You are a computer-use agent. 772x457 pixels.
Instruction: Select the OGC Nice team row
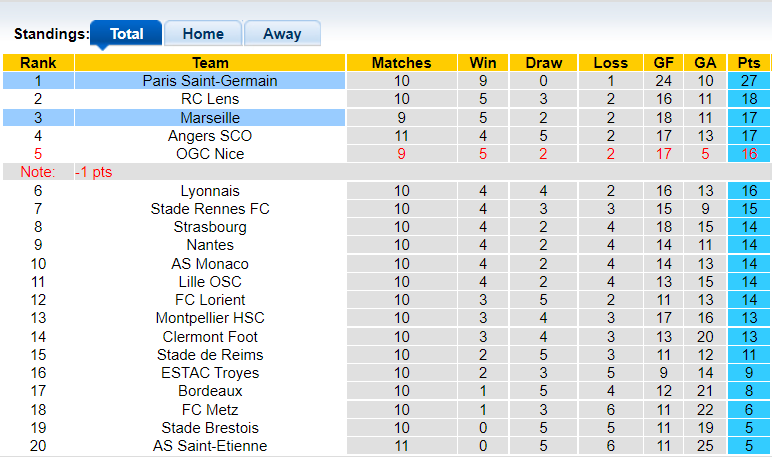tap(210, 154)
